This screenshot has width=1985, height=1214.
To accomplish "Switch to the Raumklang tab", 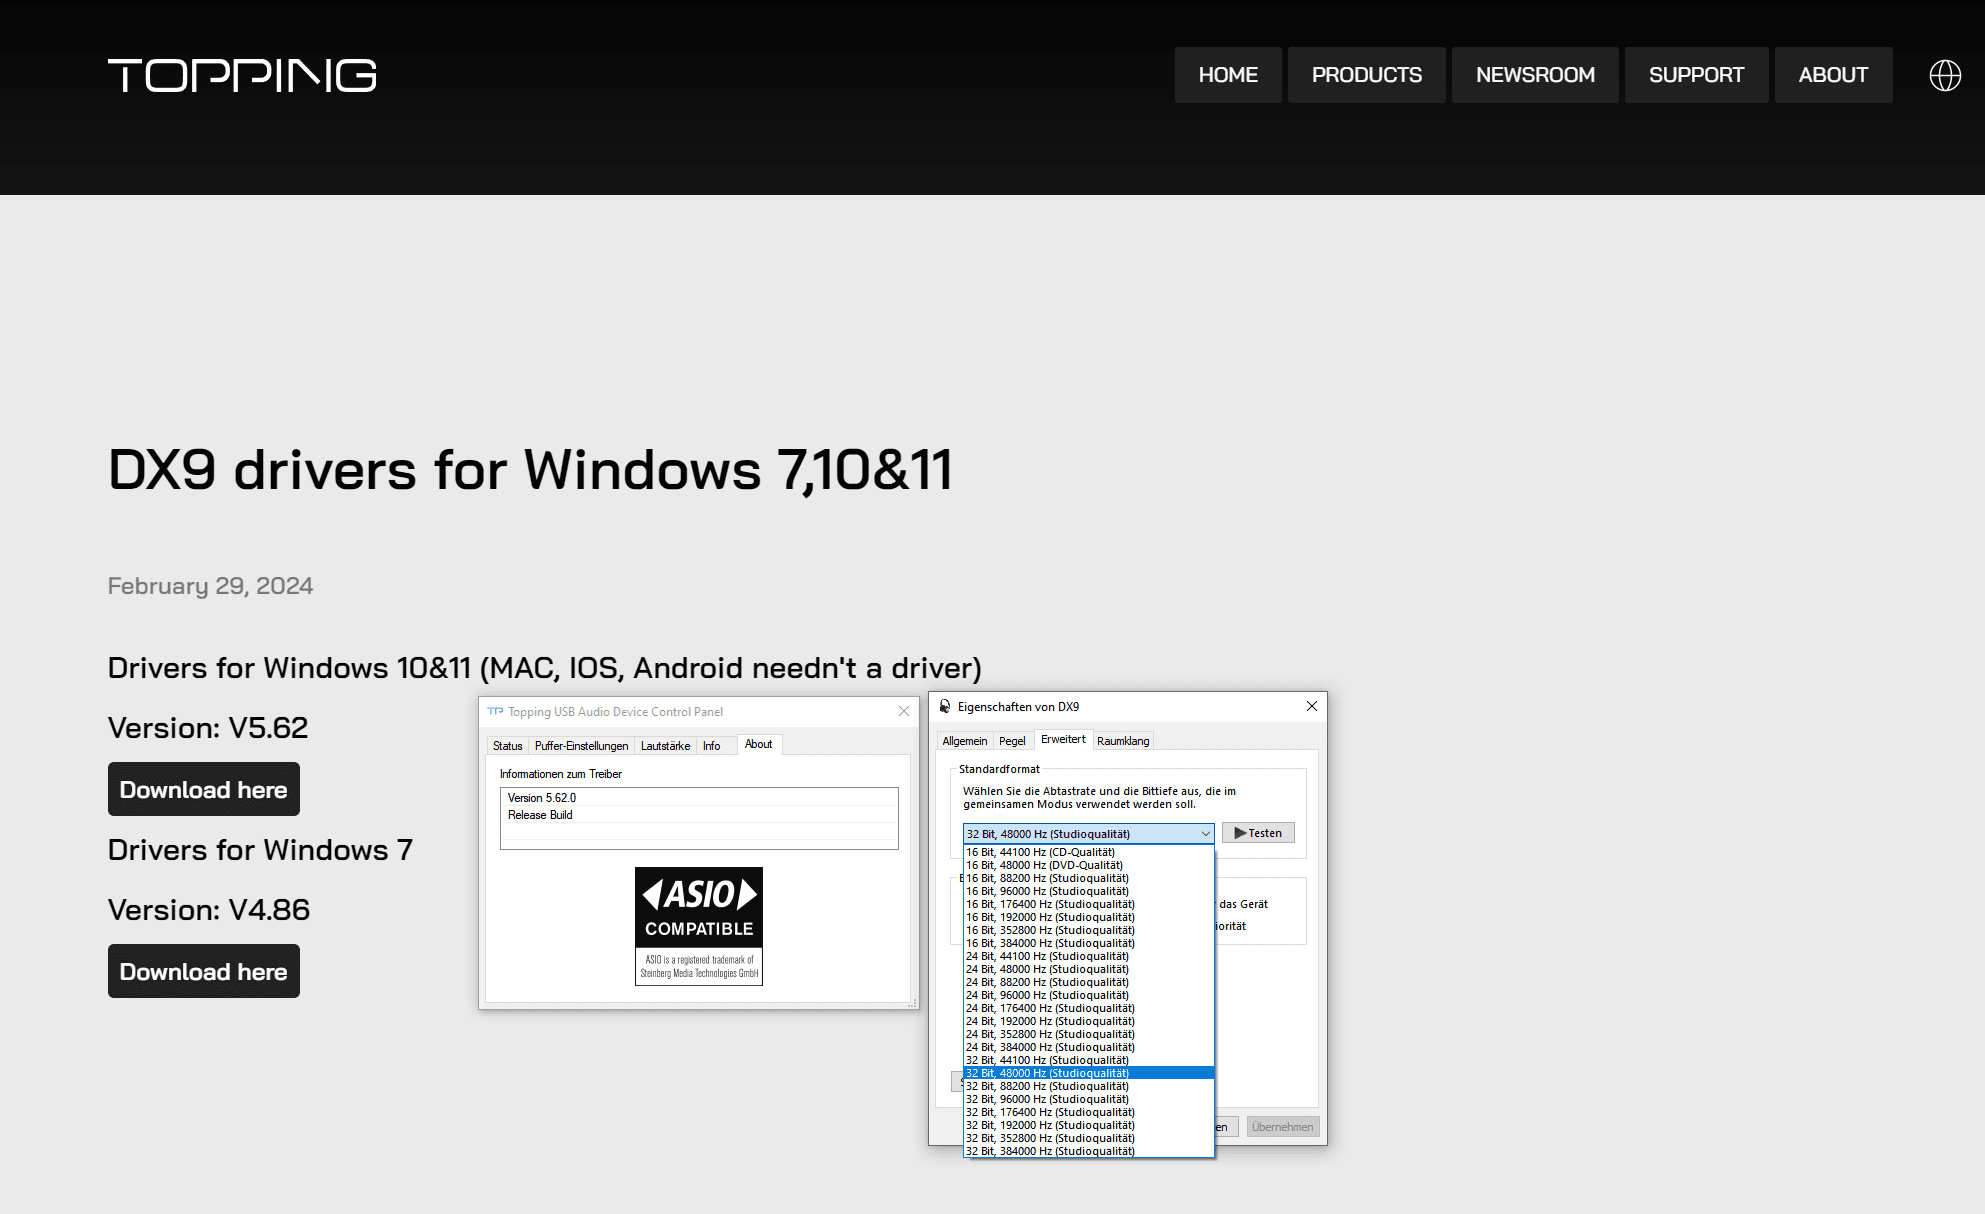I will pyautogui.click(x=1123, y=741).
